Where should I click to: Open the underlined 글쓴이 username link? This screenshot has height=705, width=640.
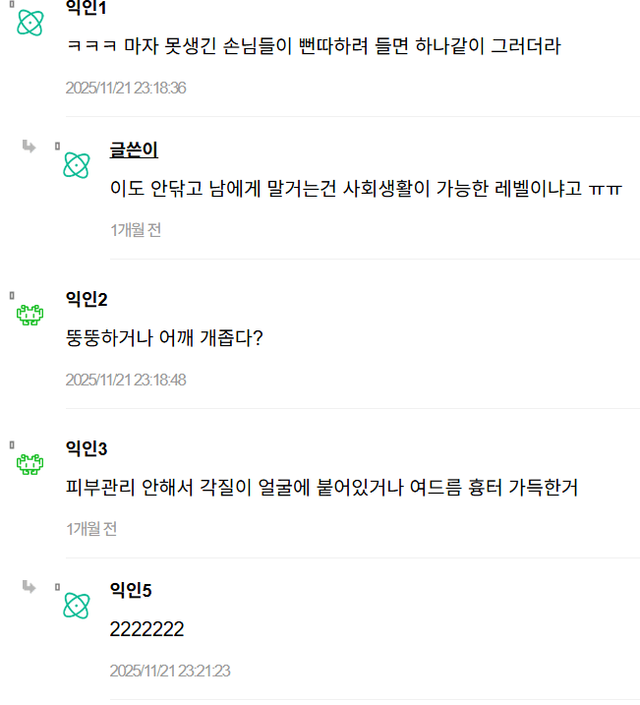coord(134,150)
